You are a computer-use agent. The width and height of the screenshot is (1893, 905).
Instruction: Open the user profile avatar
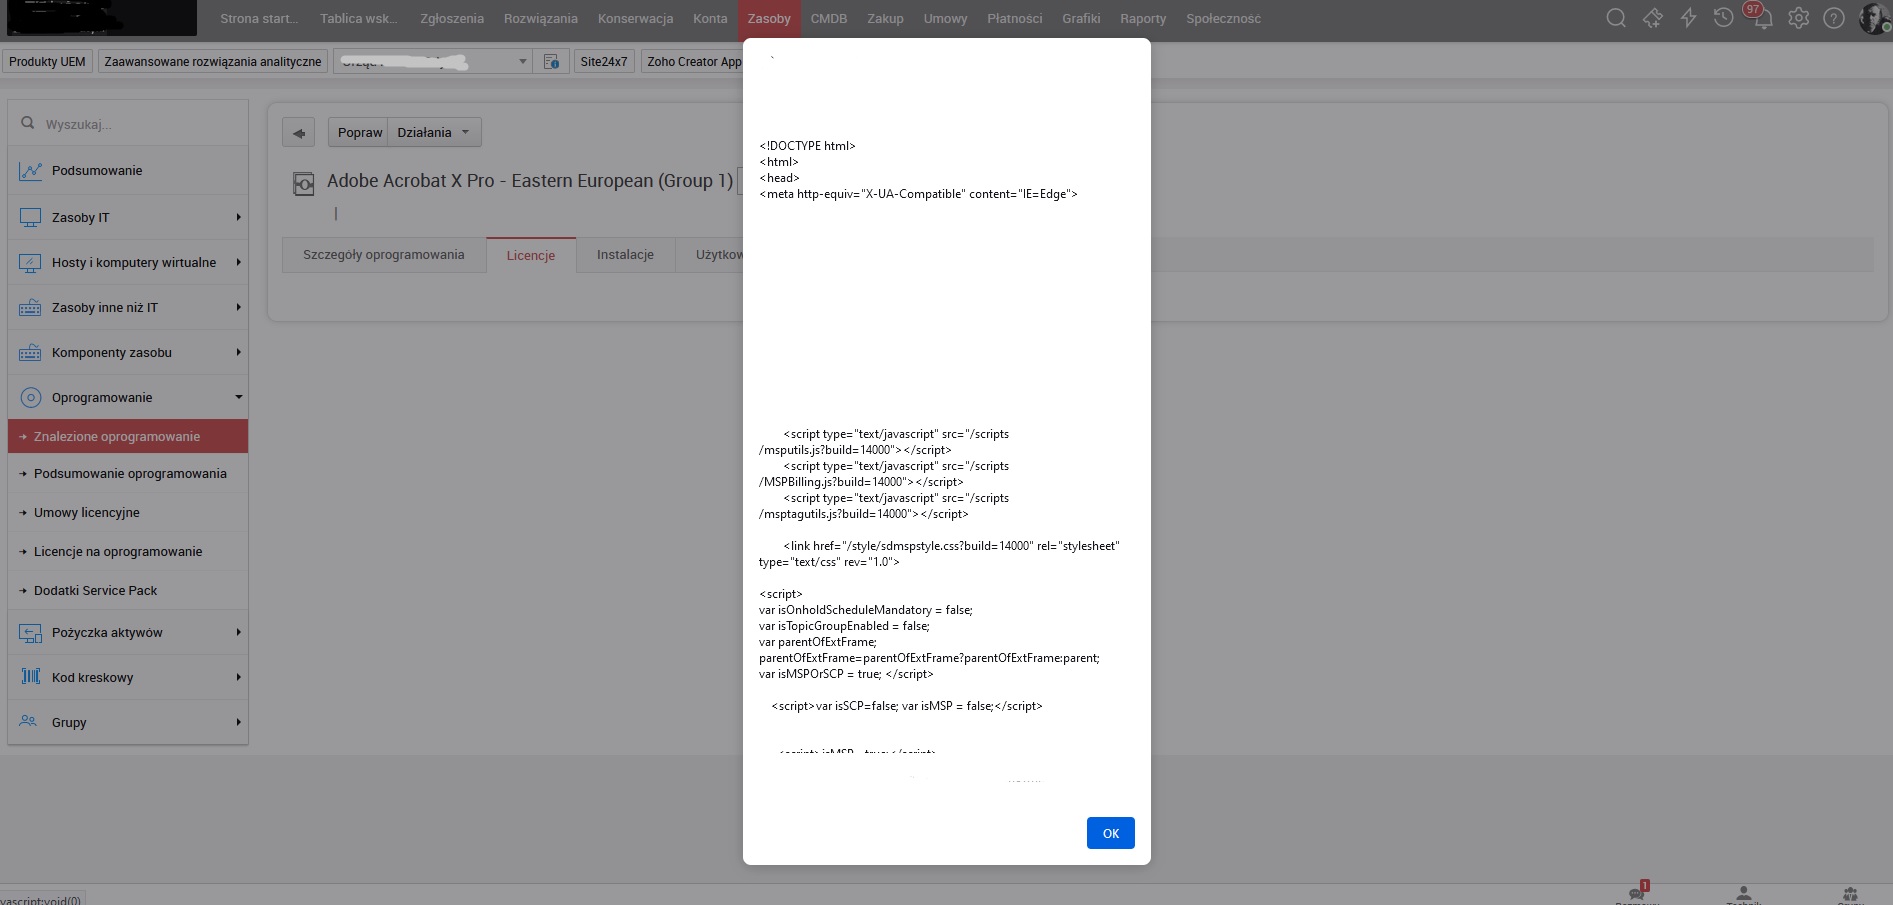tap(1873, 18)
